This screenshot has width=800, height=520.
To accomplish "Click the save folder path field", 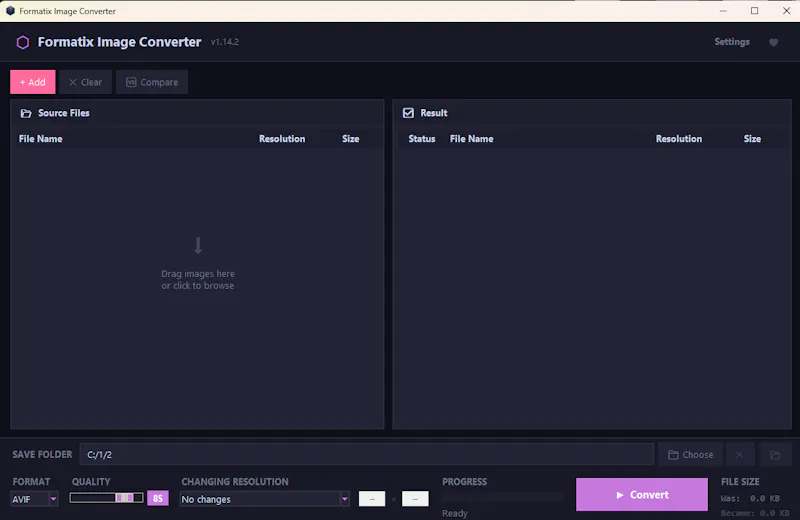I will (366, 454).
